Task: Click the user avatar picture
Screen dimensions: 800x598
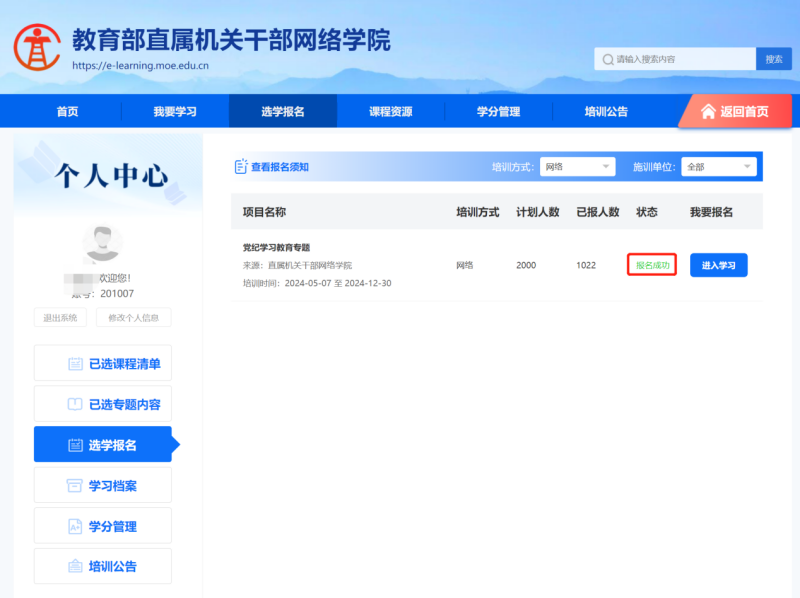Action: [101, 245]
